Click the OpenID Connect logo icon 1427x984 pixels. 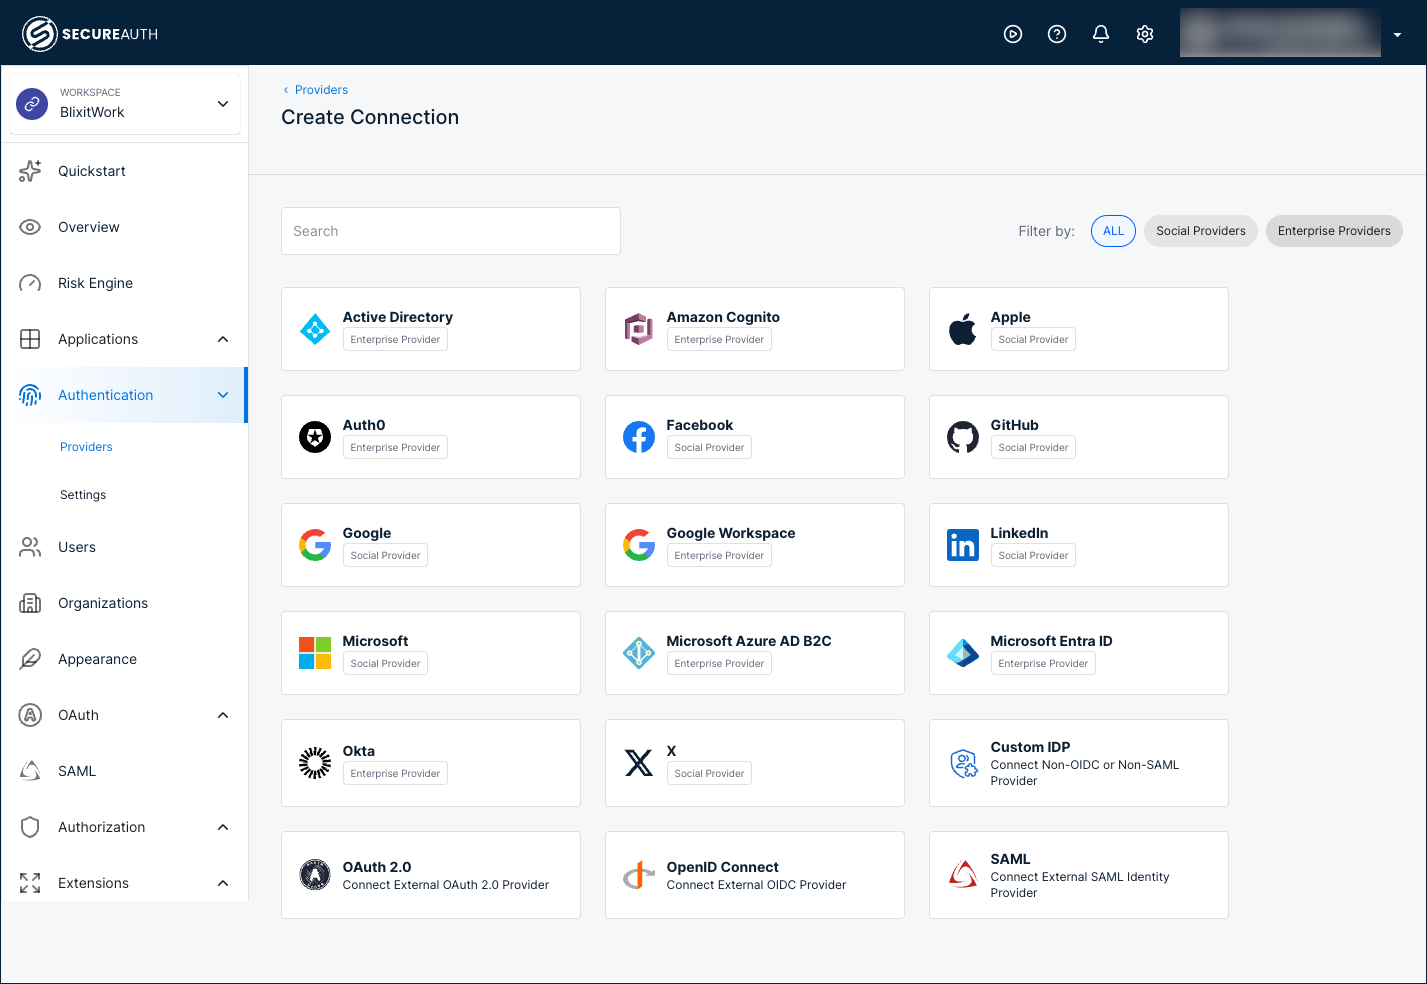point(639,875)
